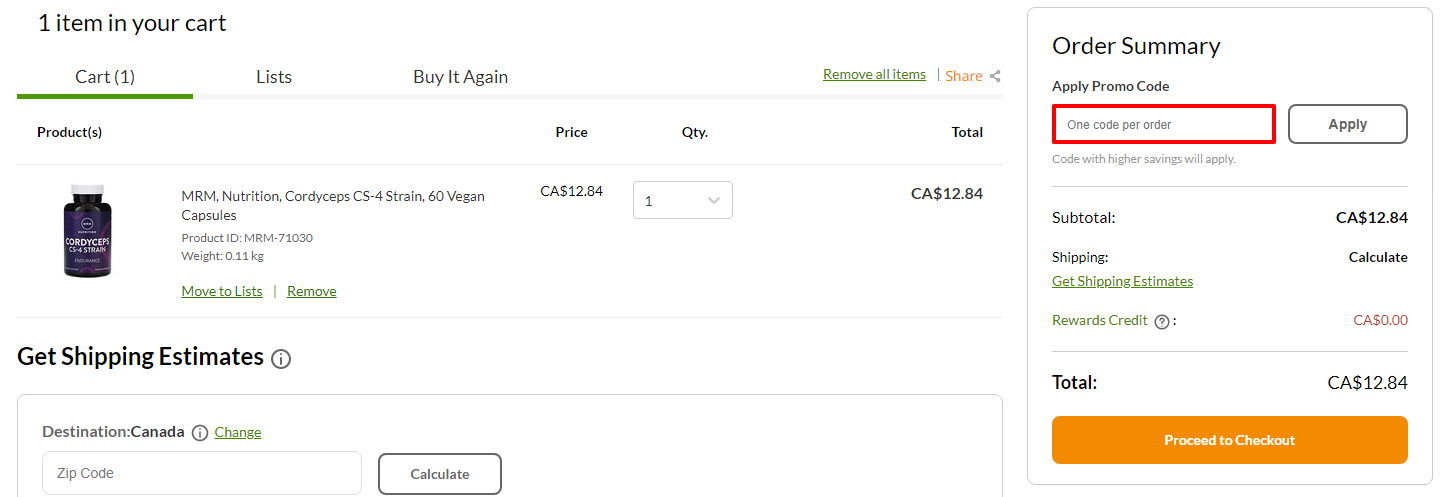Click Get Shipping Estimates link in summary
The width and height of the screenshot is (1440, 497).
pos(1122,281)
